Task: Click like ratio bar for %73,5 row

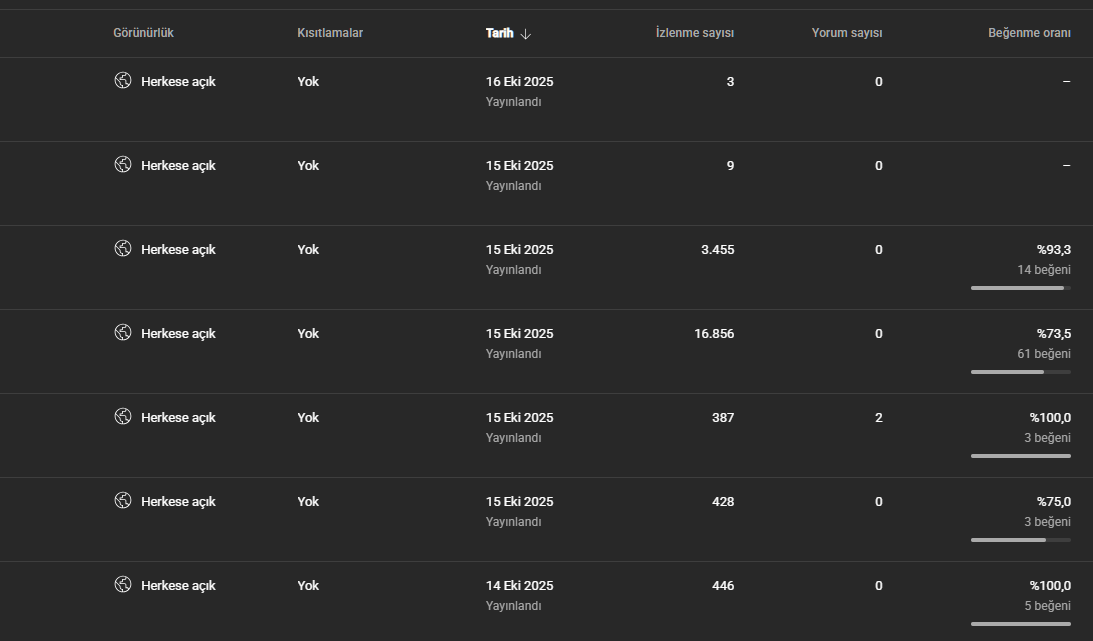Action: tap(1021, 372)
